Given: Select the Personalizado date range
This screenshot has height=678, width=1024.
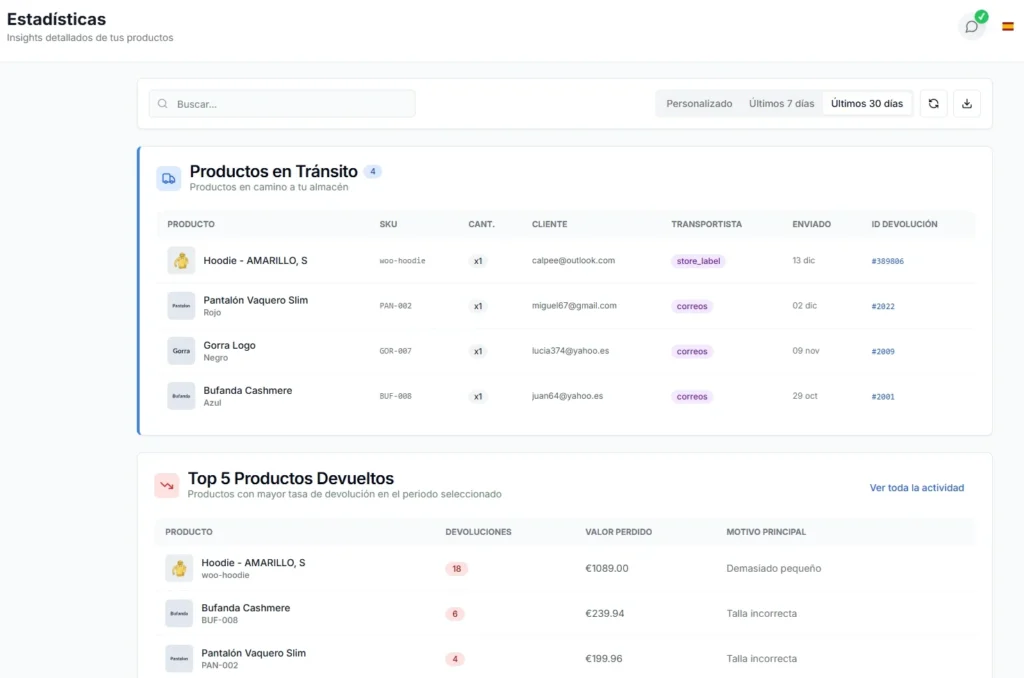Looking at the screenshot, I should tap(699, 104).
